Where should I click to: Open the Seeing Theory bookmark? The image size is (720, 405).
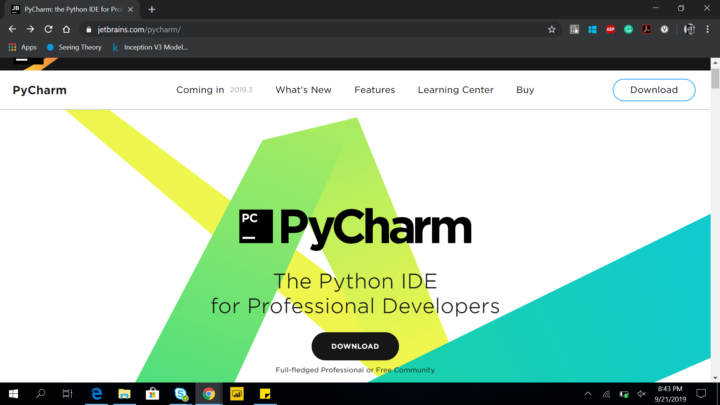(74, 47)
